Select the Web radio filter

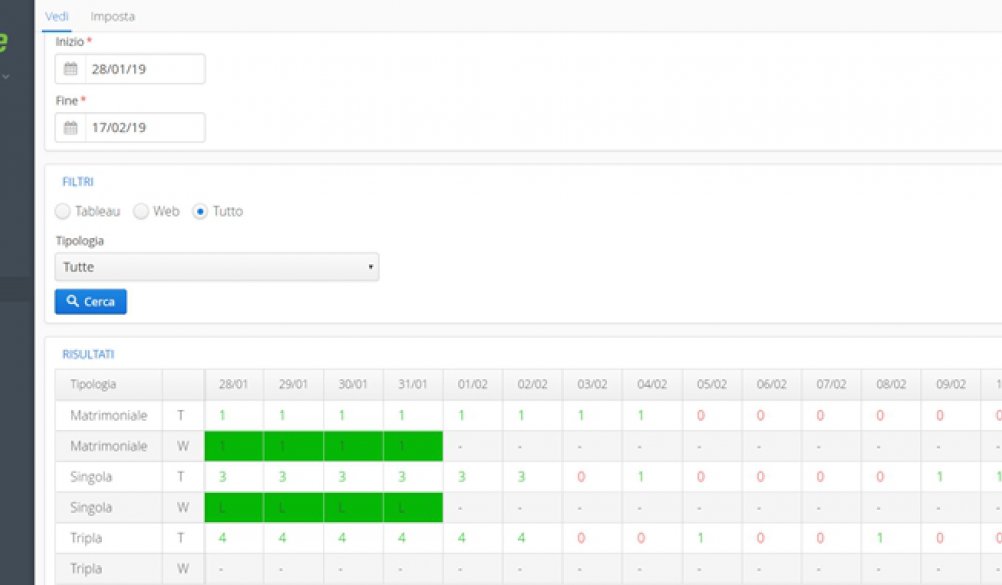(141, 212)
